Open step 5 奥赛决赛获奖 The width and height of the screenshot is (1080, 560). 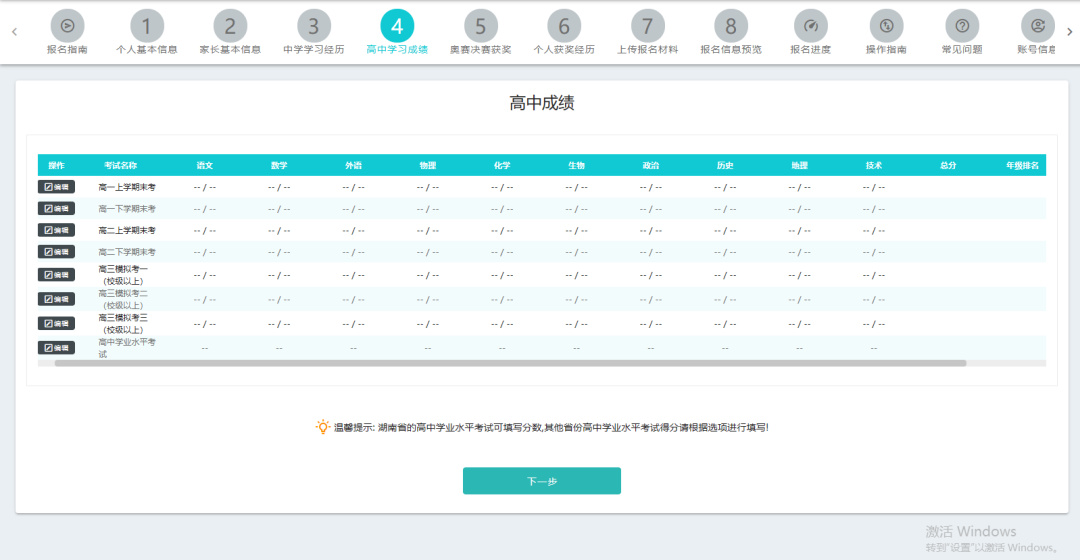[x=480, y=26]
